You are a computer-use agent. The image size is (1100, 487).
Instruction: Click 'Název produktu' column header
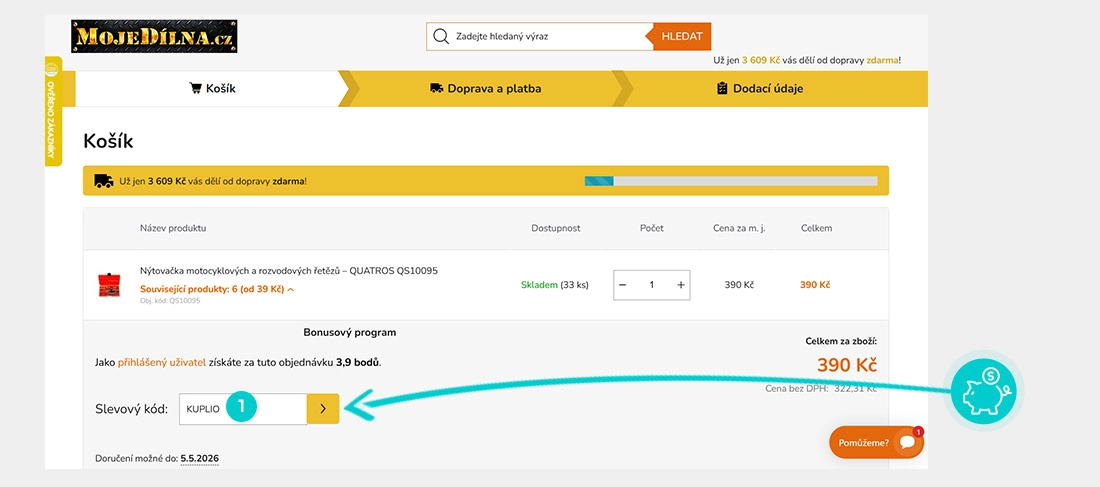[173, 228]
